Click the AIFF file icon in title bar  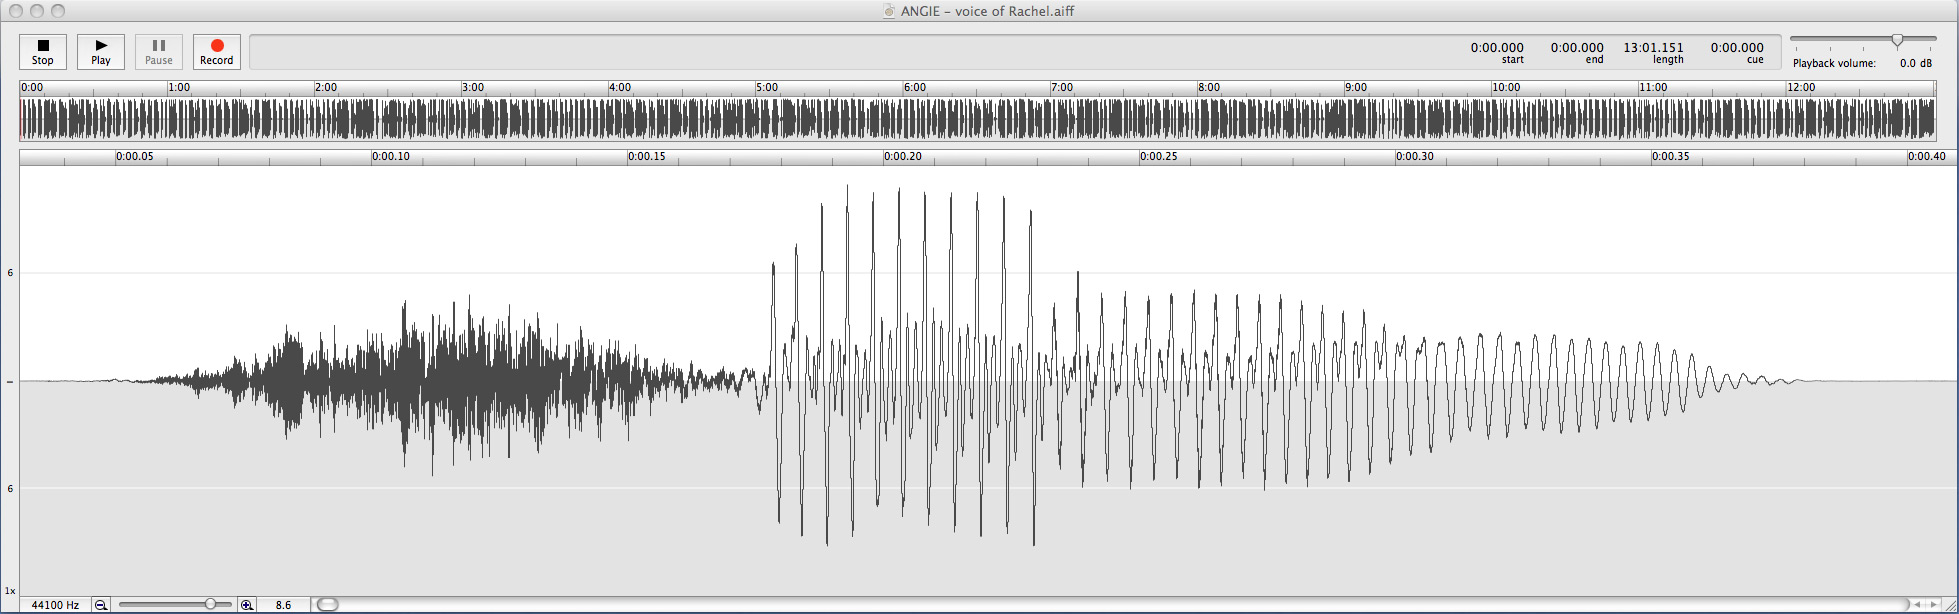pyautogui.click(x=888, y=11)
